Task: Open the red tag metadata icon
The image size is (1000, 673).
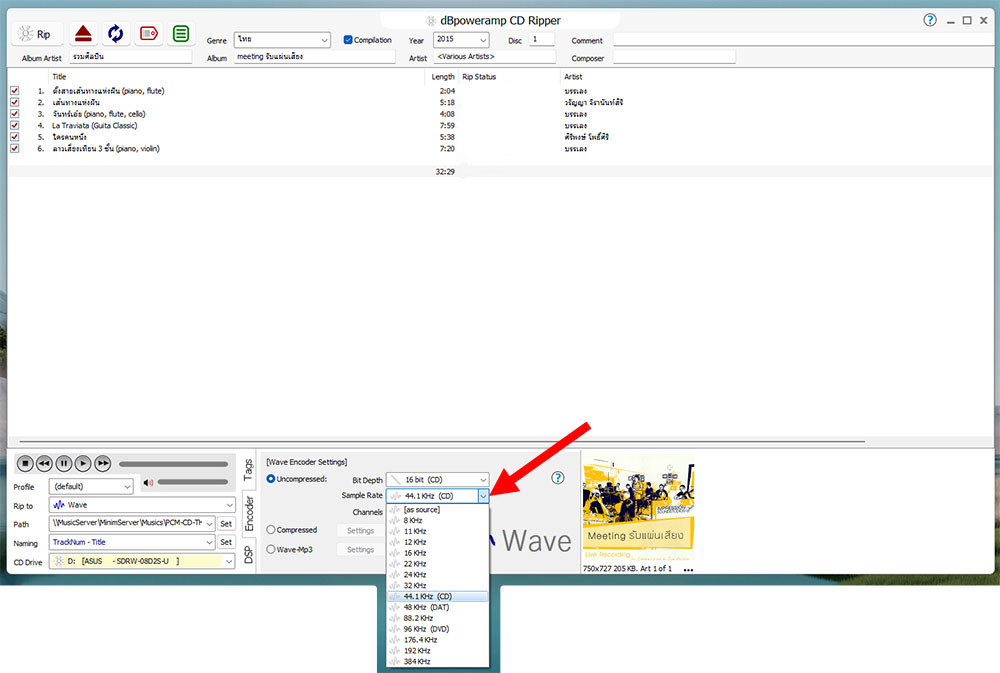Action: [x=148, y=34]
